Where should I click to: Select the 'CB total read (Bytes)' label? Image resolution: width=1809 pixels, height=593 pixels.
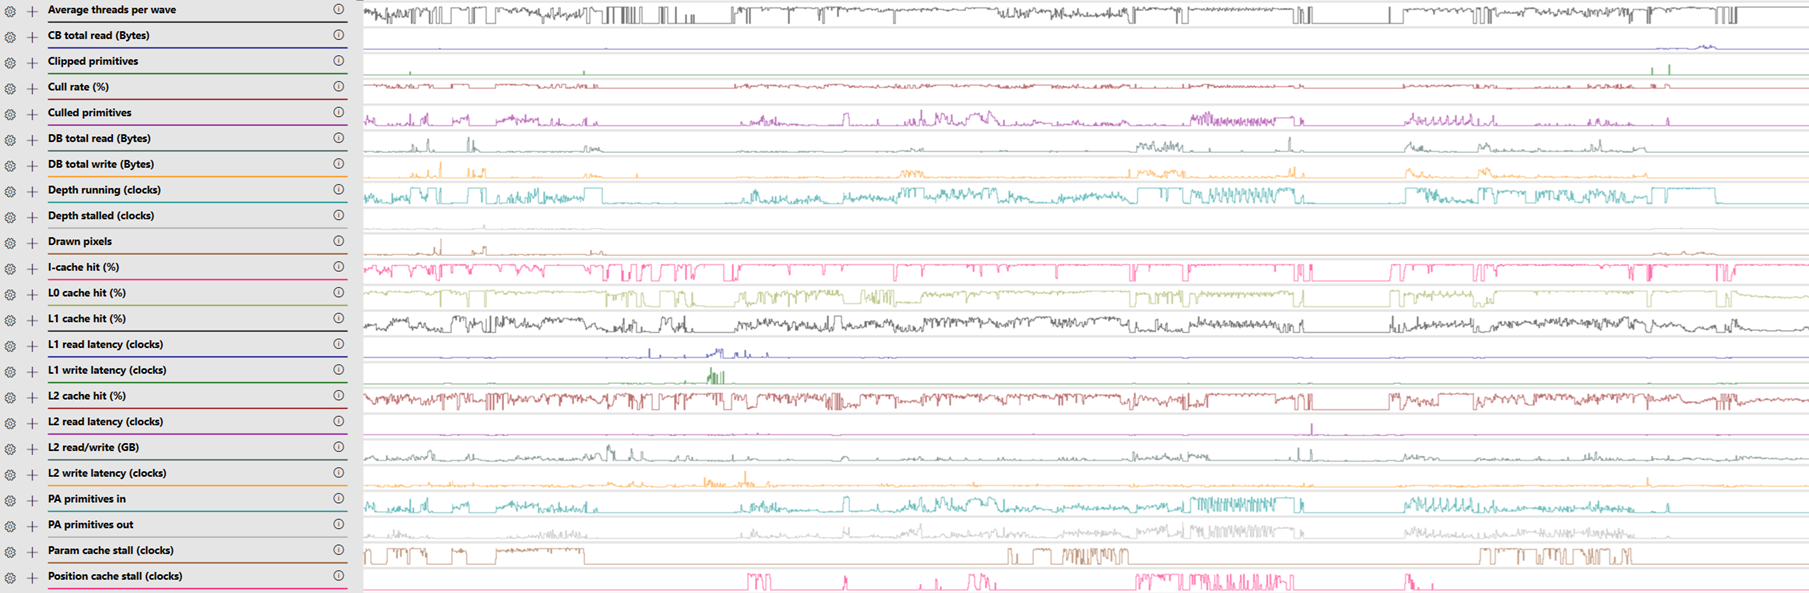[x=99, y=35]
